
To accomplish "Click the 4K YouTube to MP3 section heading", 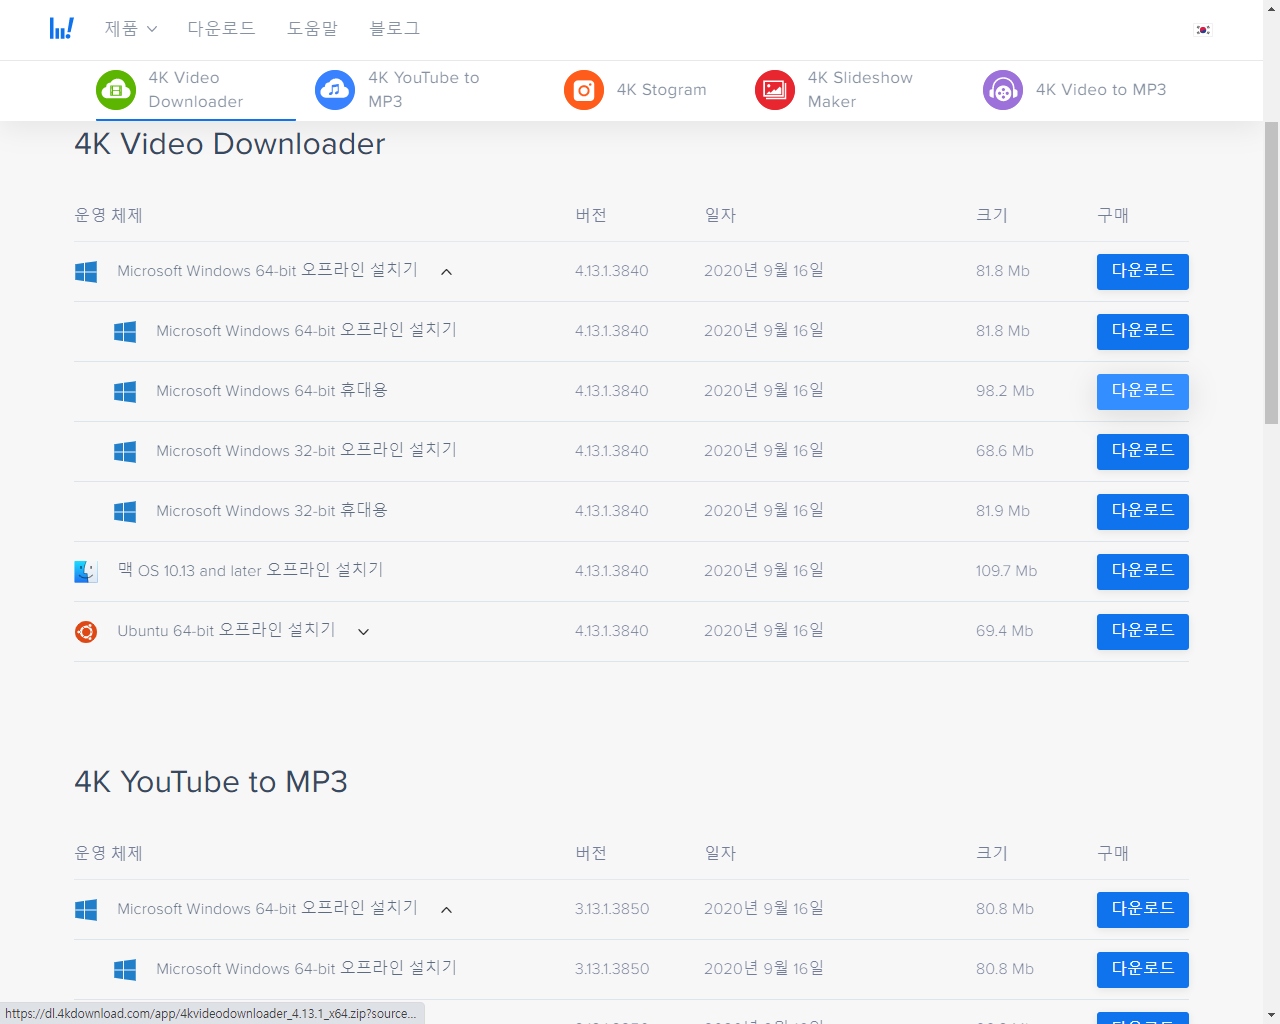I will 211,782.
